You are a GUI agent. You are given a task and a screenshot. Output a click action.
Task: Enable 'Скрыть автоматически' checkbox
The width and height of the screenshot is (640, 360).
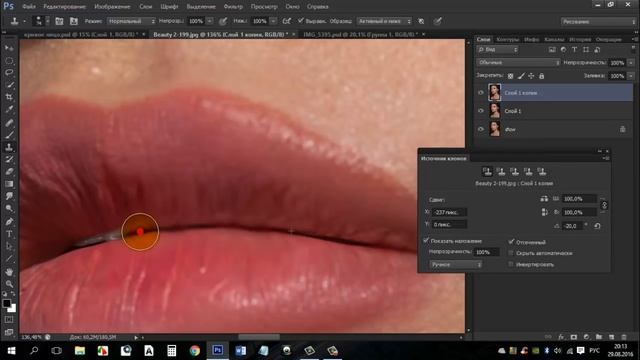[511, 253]
